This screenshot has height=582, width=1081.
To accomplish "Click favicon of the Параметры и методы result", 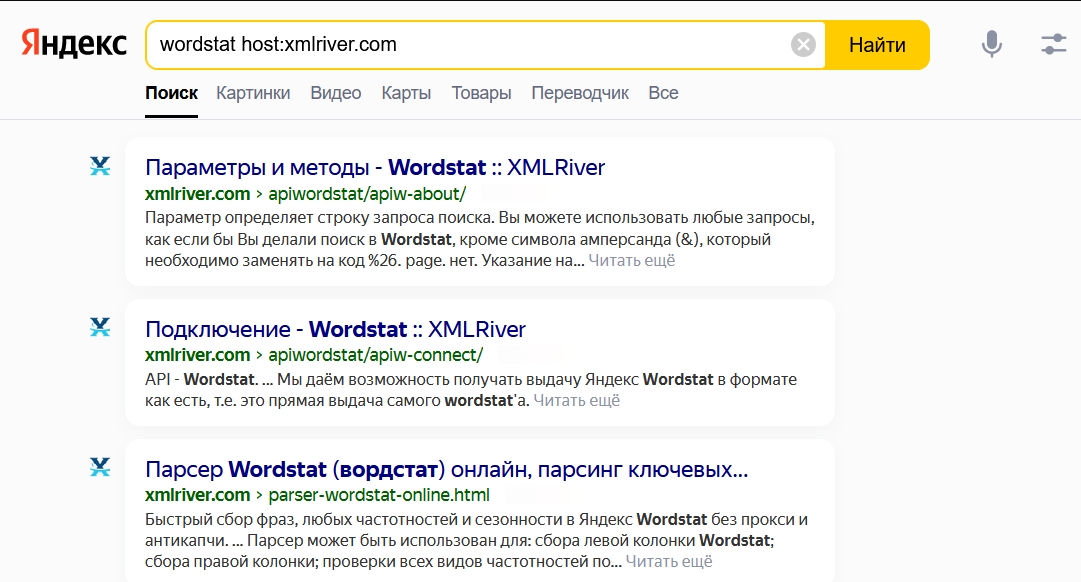I will (100, 166).
